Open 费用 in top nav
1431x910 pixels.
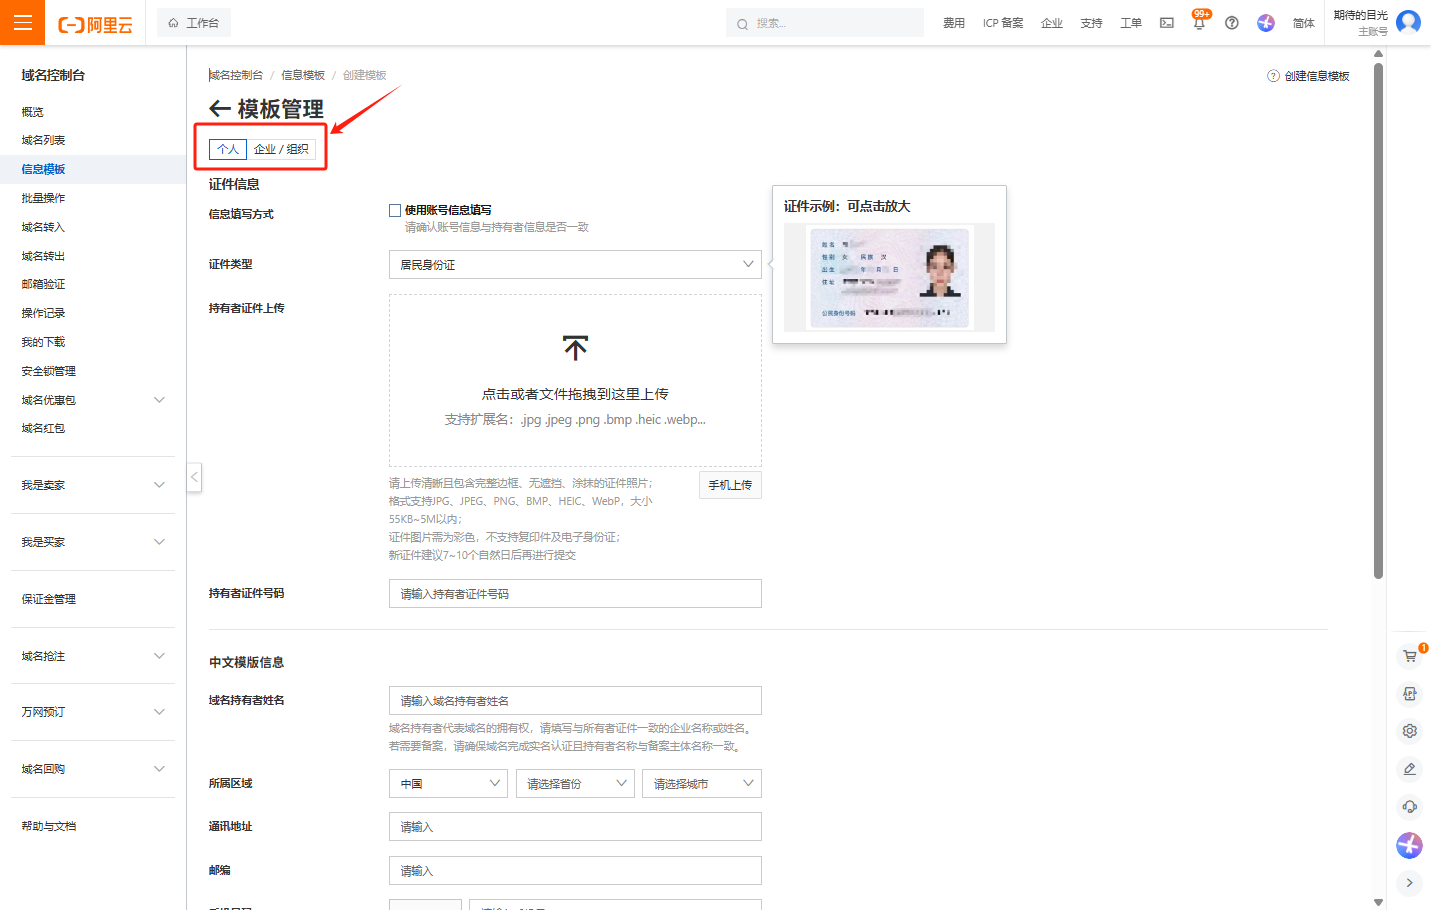(954, 23)
